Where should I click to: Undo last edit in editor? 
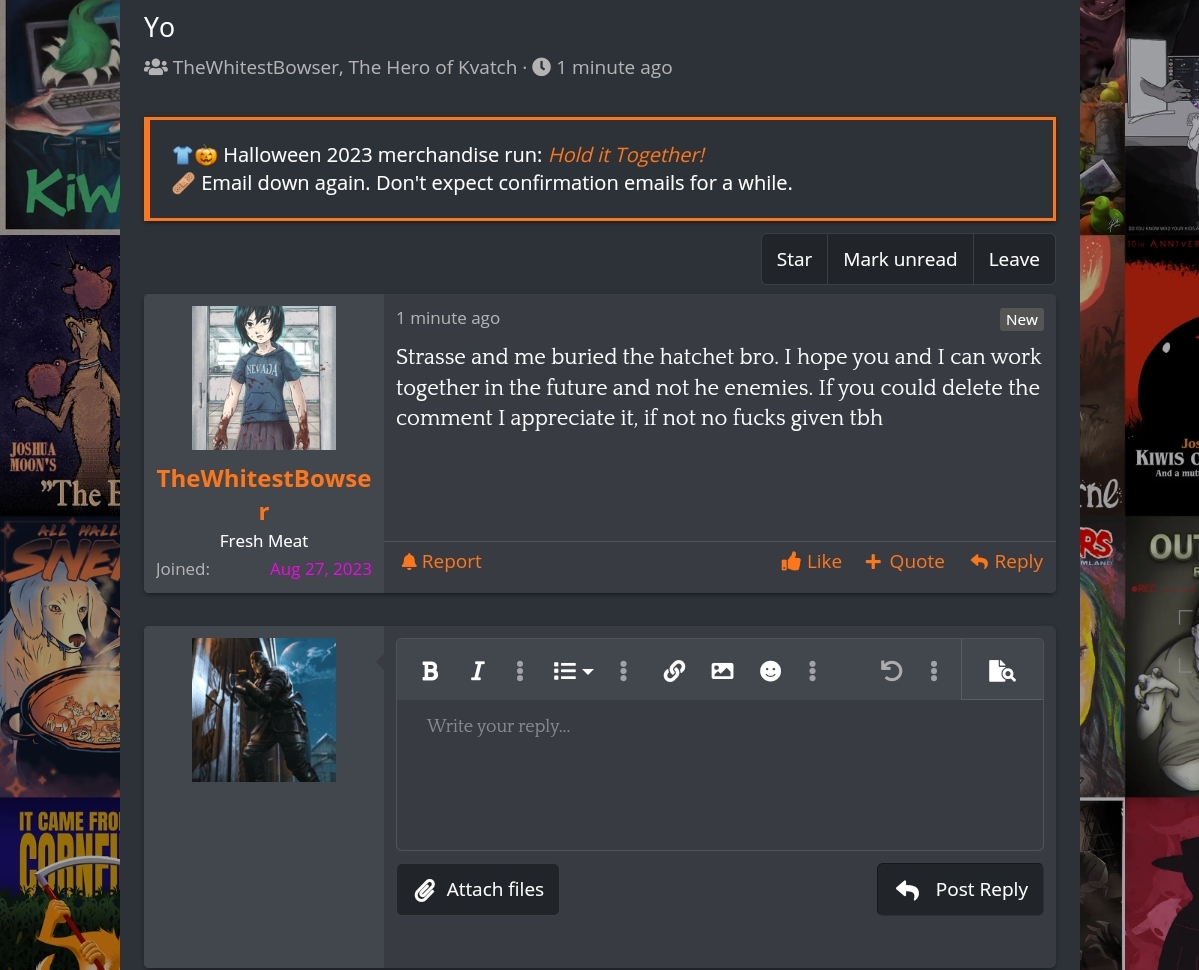pyautogui.click(x=891, y=671)
